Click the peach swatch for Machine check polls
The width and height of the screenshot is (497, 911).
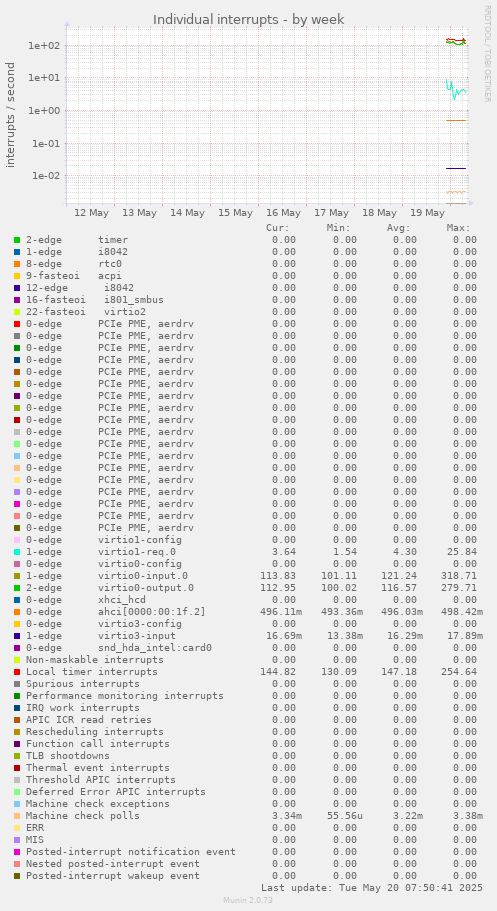click(17, 816)
